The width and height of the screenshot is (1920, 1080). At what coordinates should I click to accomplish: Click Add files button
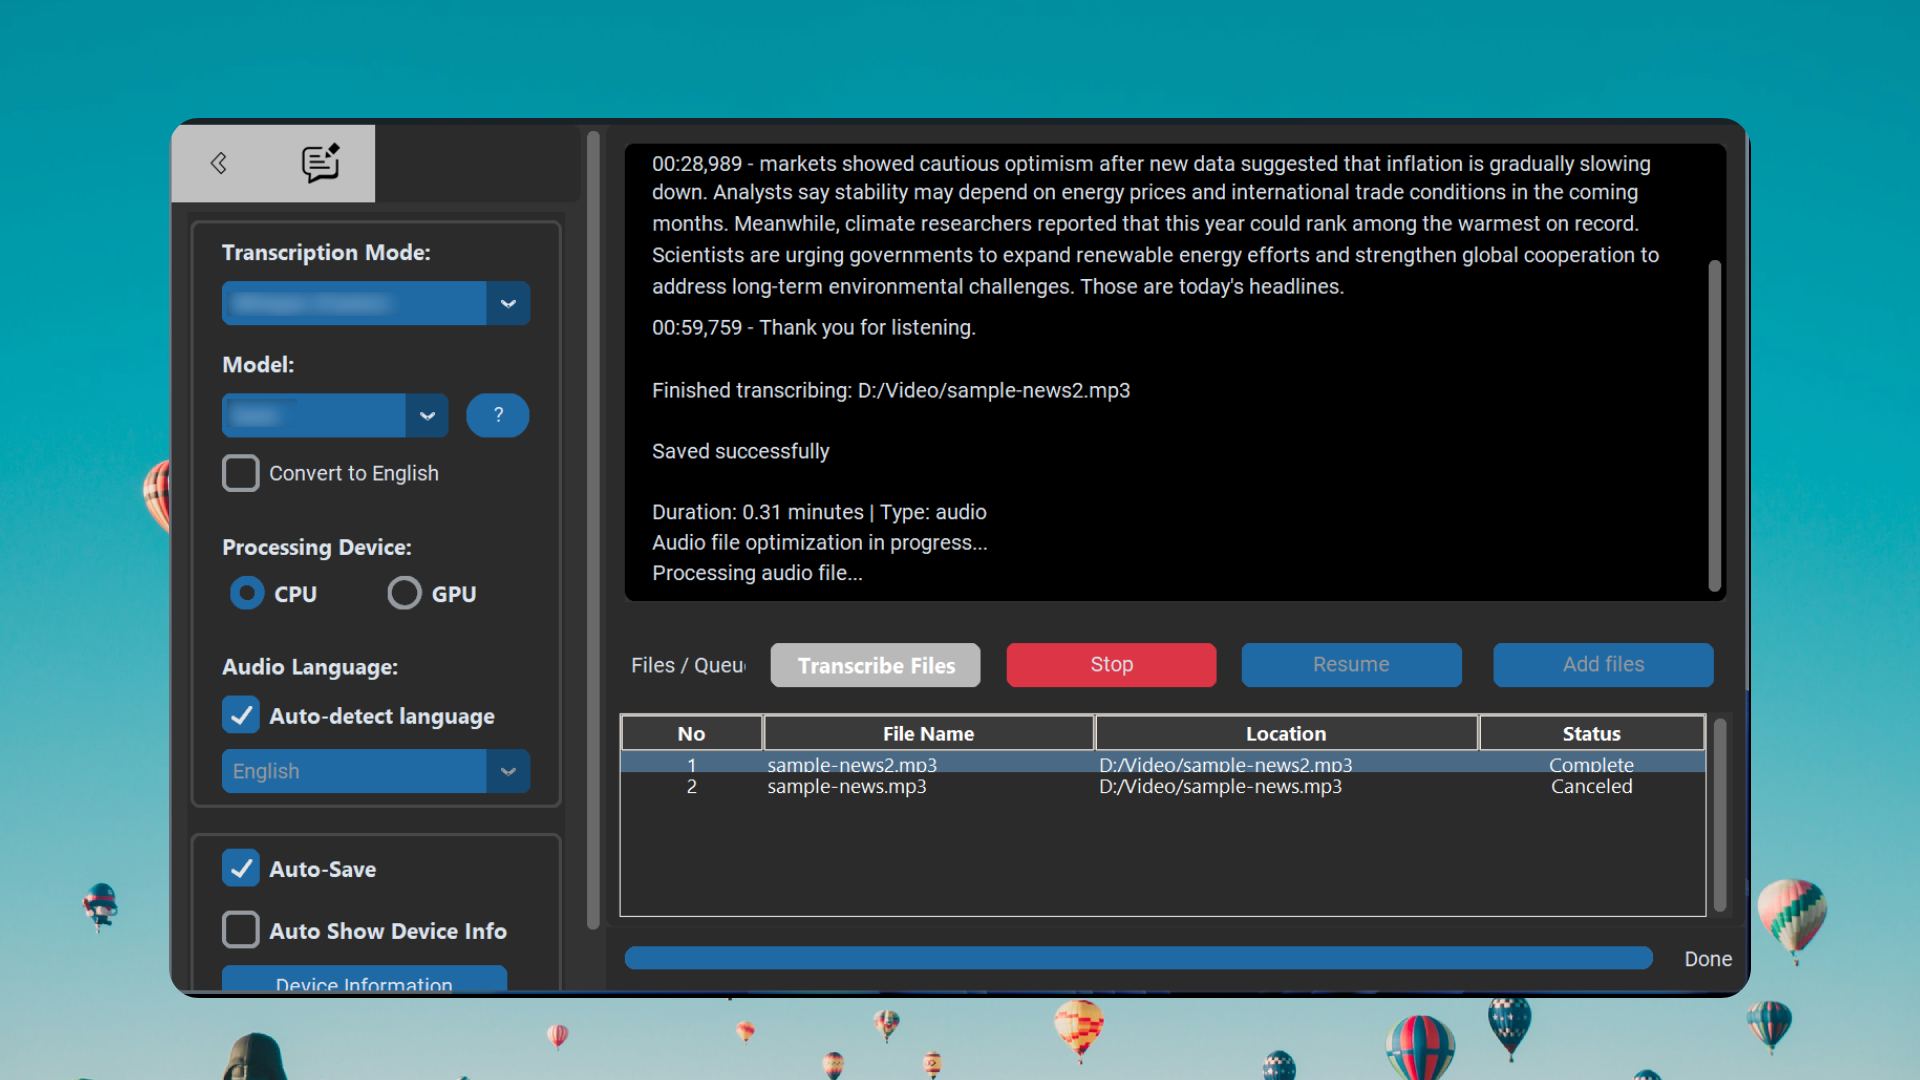pyautogui.click(x=1602, y=665)
